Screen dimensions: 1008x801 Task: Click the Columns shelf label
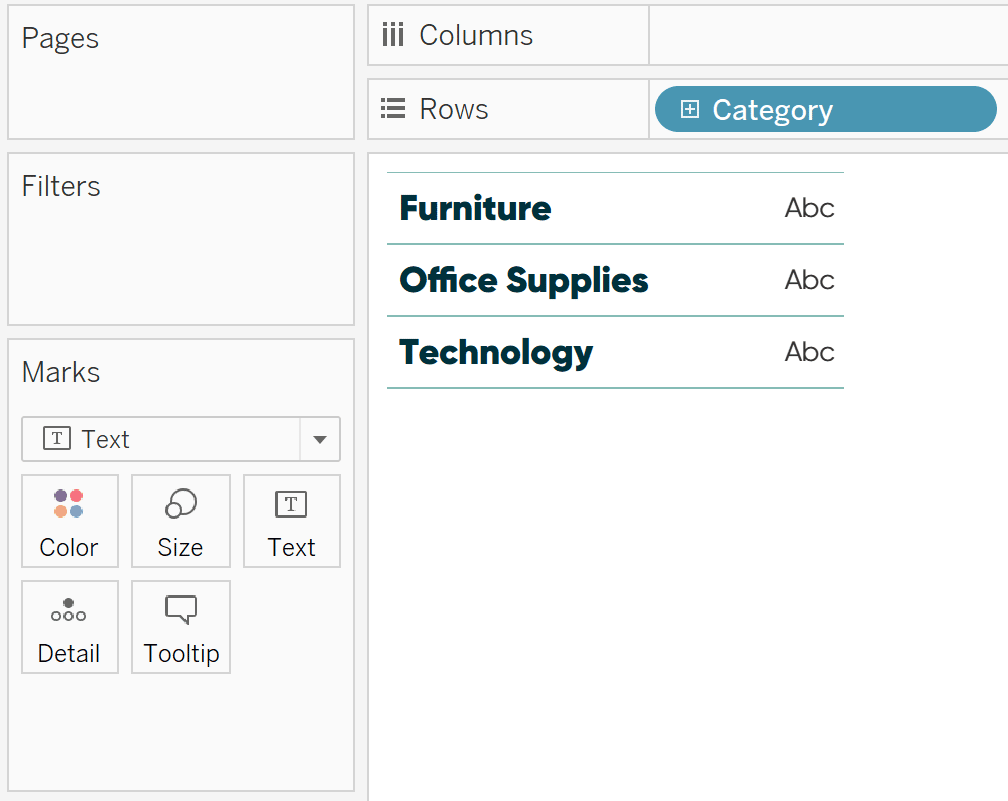476,35
